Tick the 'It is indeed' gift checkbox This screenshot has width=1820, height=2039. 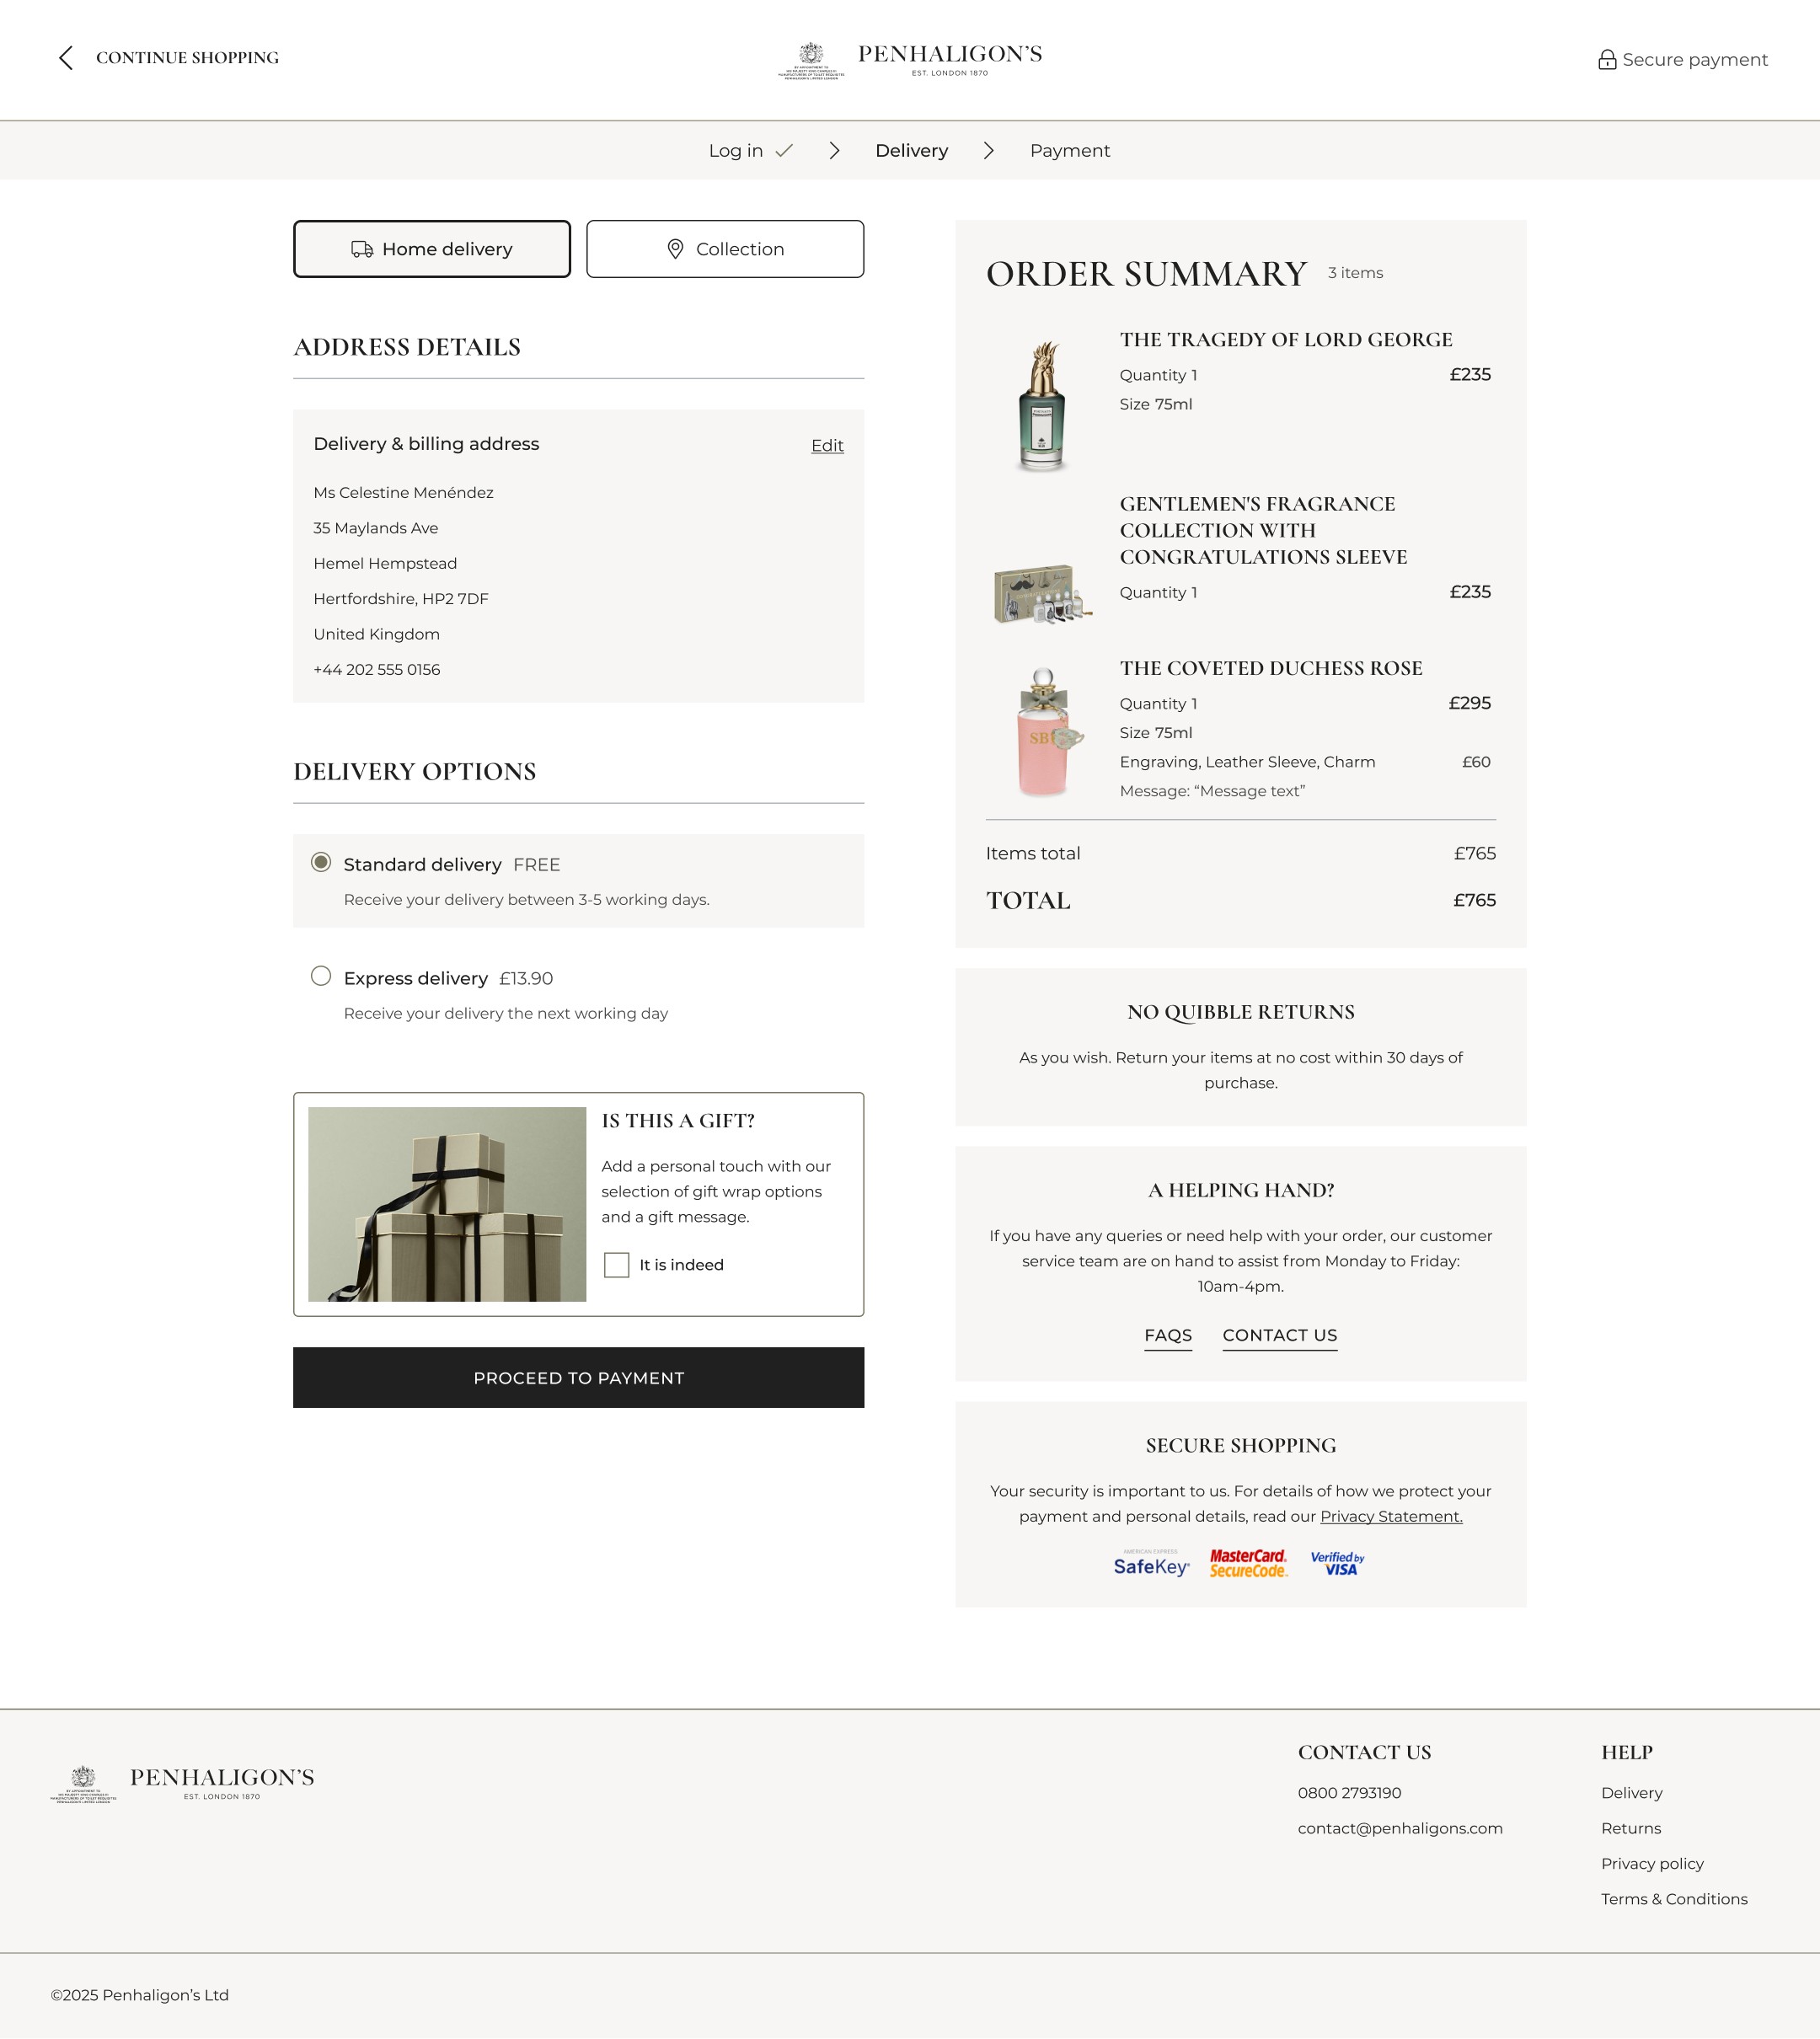tap(617, 1265)
